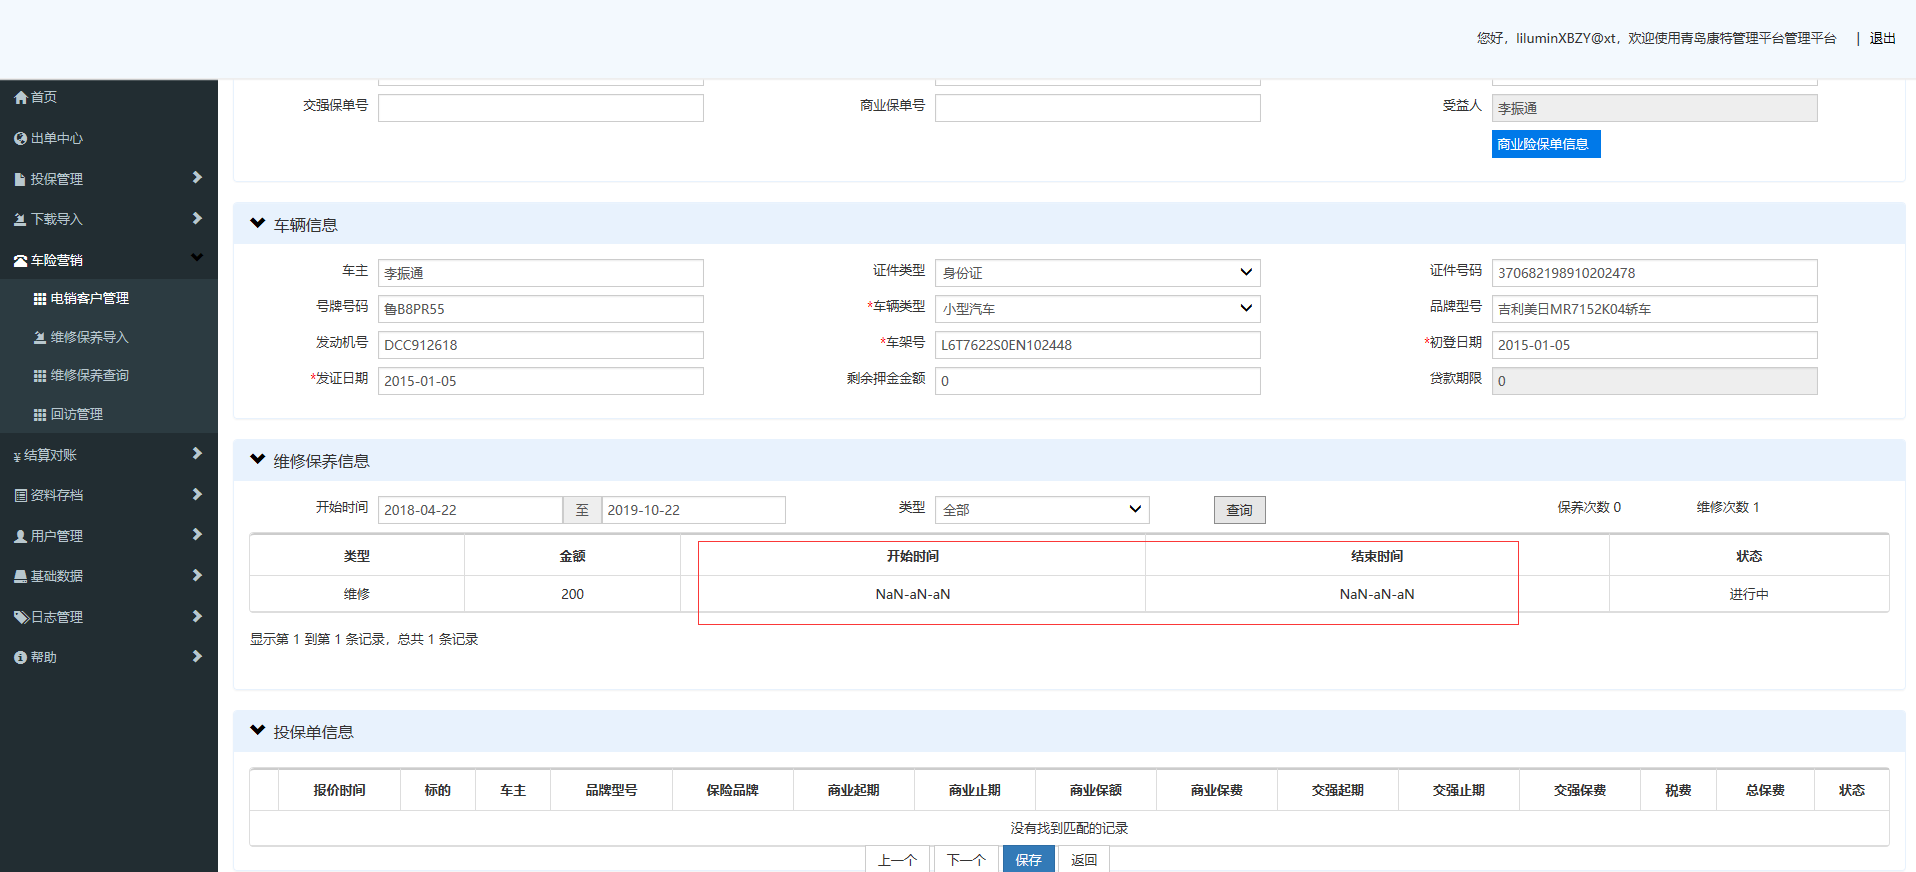
Task: Click the grid icon beside 回访管理
Action: point(40,415)
